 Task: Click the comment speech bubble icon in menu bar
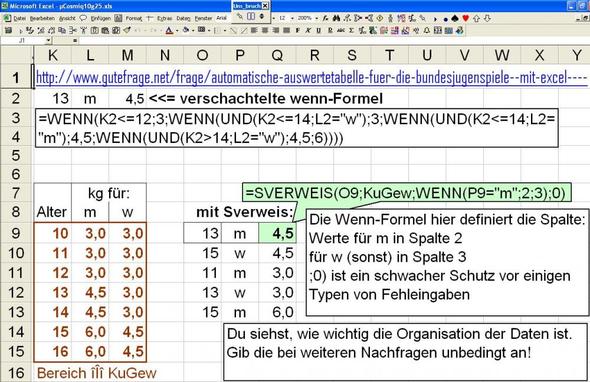(x=83, y=18)
